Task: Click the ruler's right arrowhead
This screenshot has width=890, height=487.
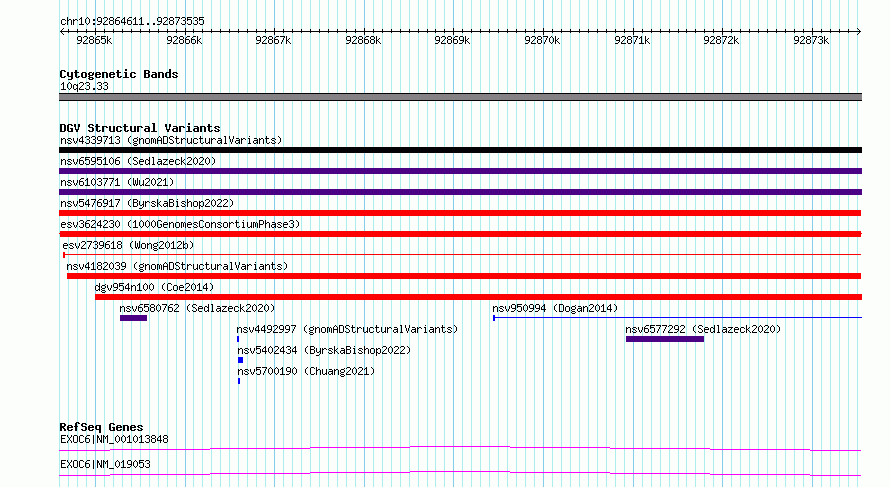Action: 859,31
